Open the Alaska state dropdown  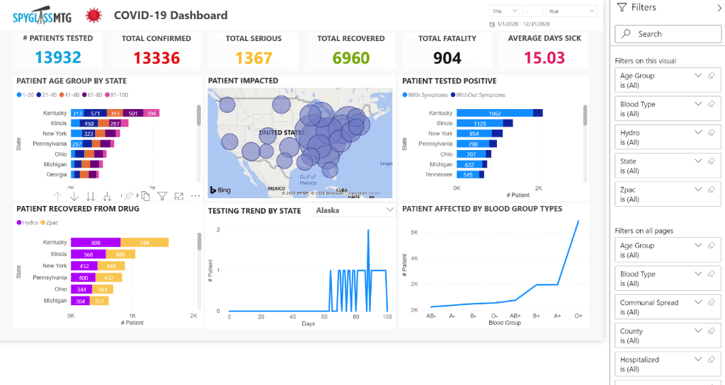[355, 210]
